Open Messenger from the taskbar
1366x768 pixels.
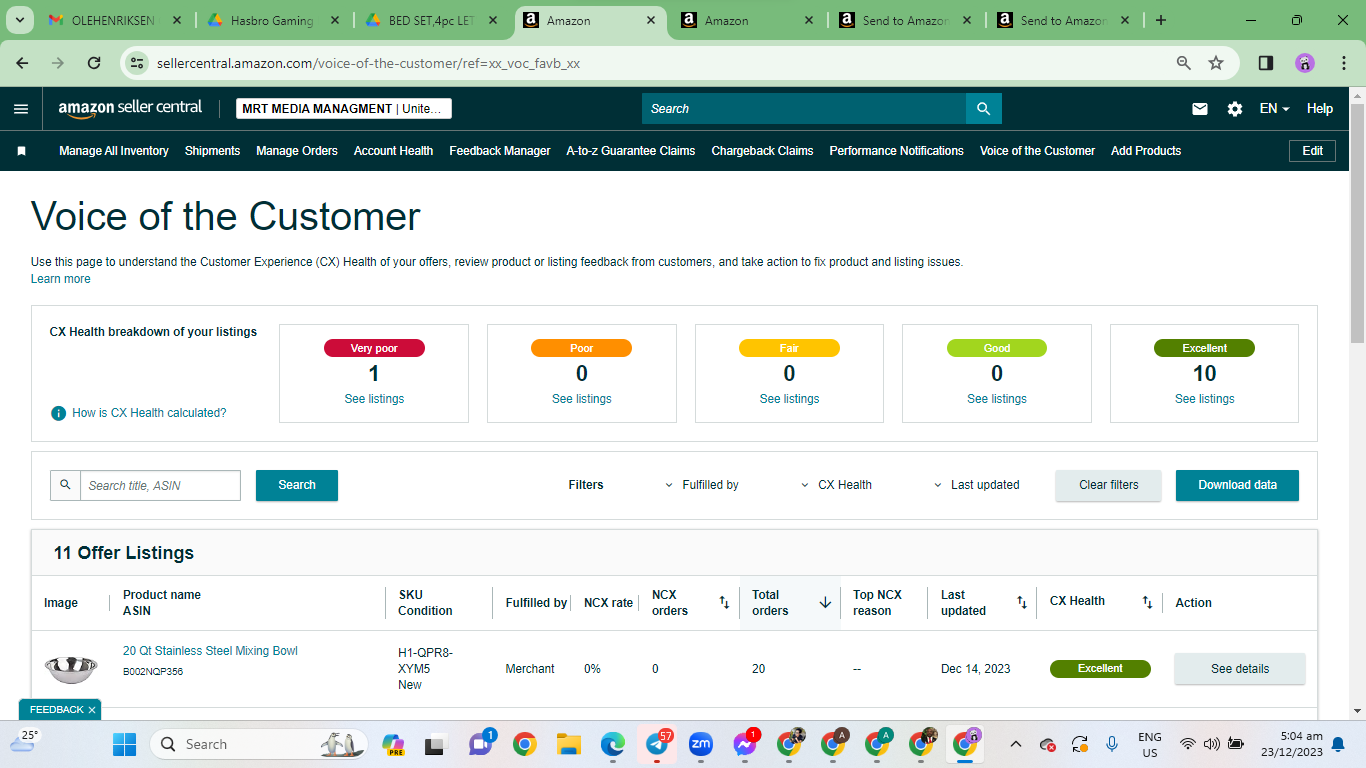745,744
